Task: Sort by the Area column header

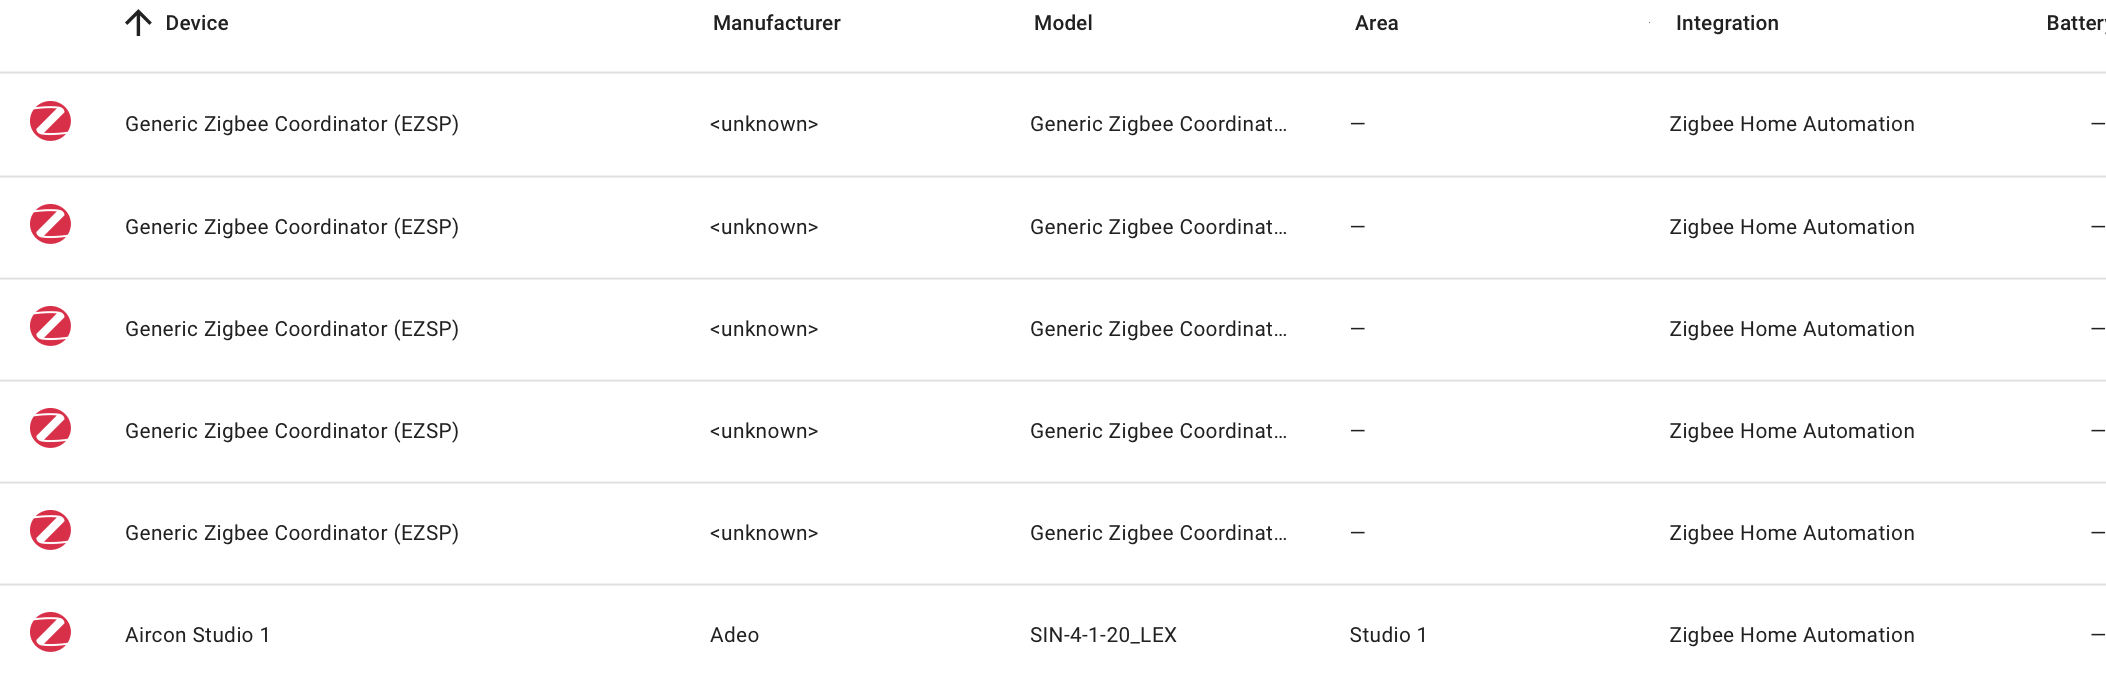Action: [x=1376, y=23]
